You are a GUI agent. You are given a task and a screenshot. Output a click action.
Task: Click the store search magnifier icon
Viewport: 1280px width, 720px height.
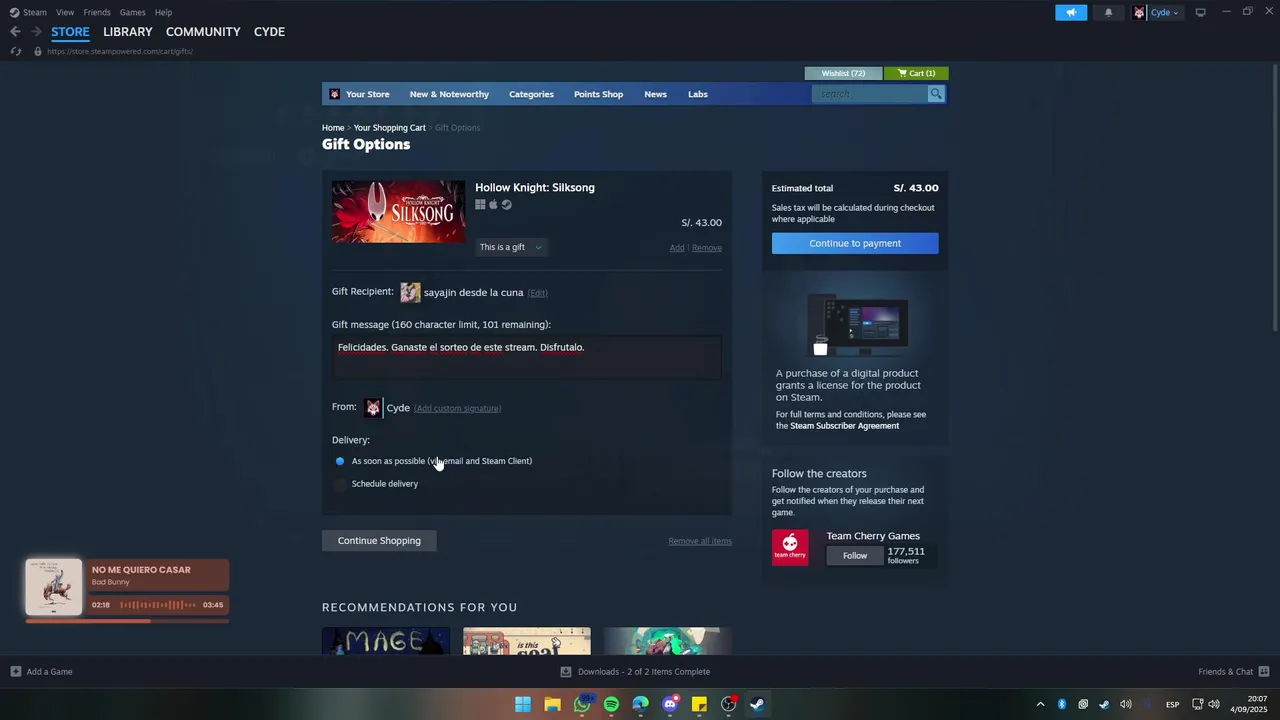[936, 94]
